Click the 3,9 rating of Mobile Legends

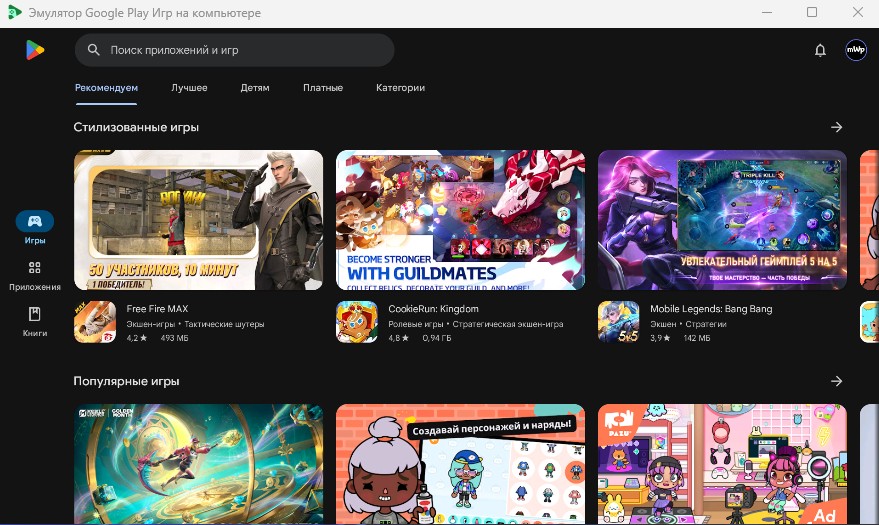(660, 338)
